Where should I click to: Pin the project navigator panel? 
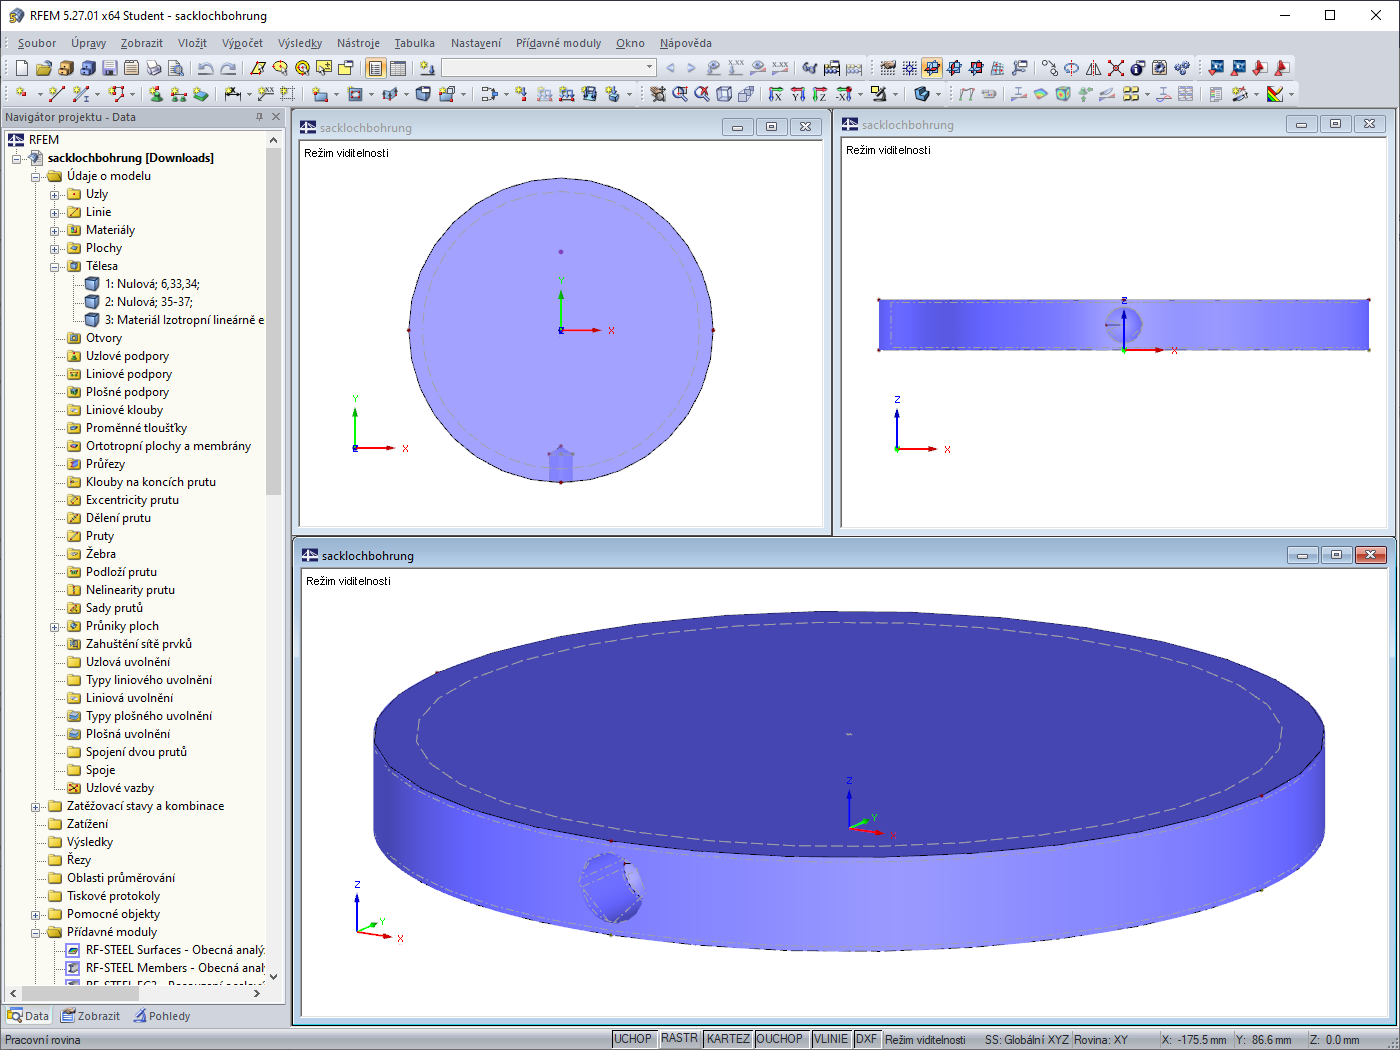click(259, 117)
